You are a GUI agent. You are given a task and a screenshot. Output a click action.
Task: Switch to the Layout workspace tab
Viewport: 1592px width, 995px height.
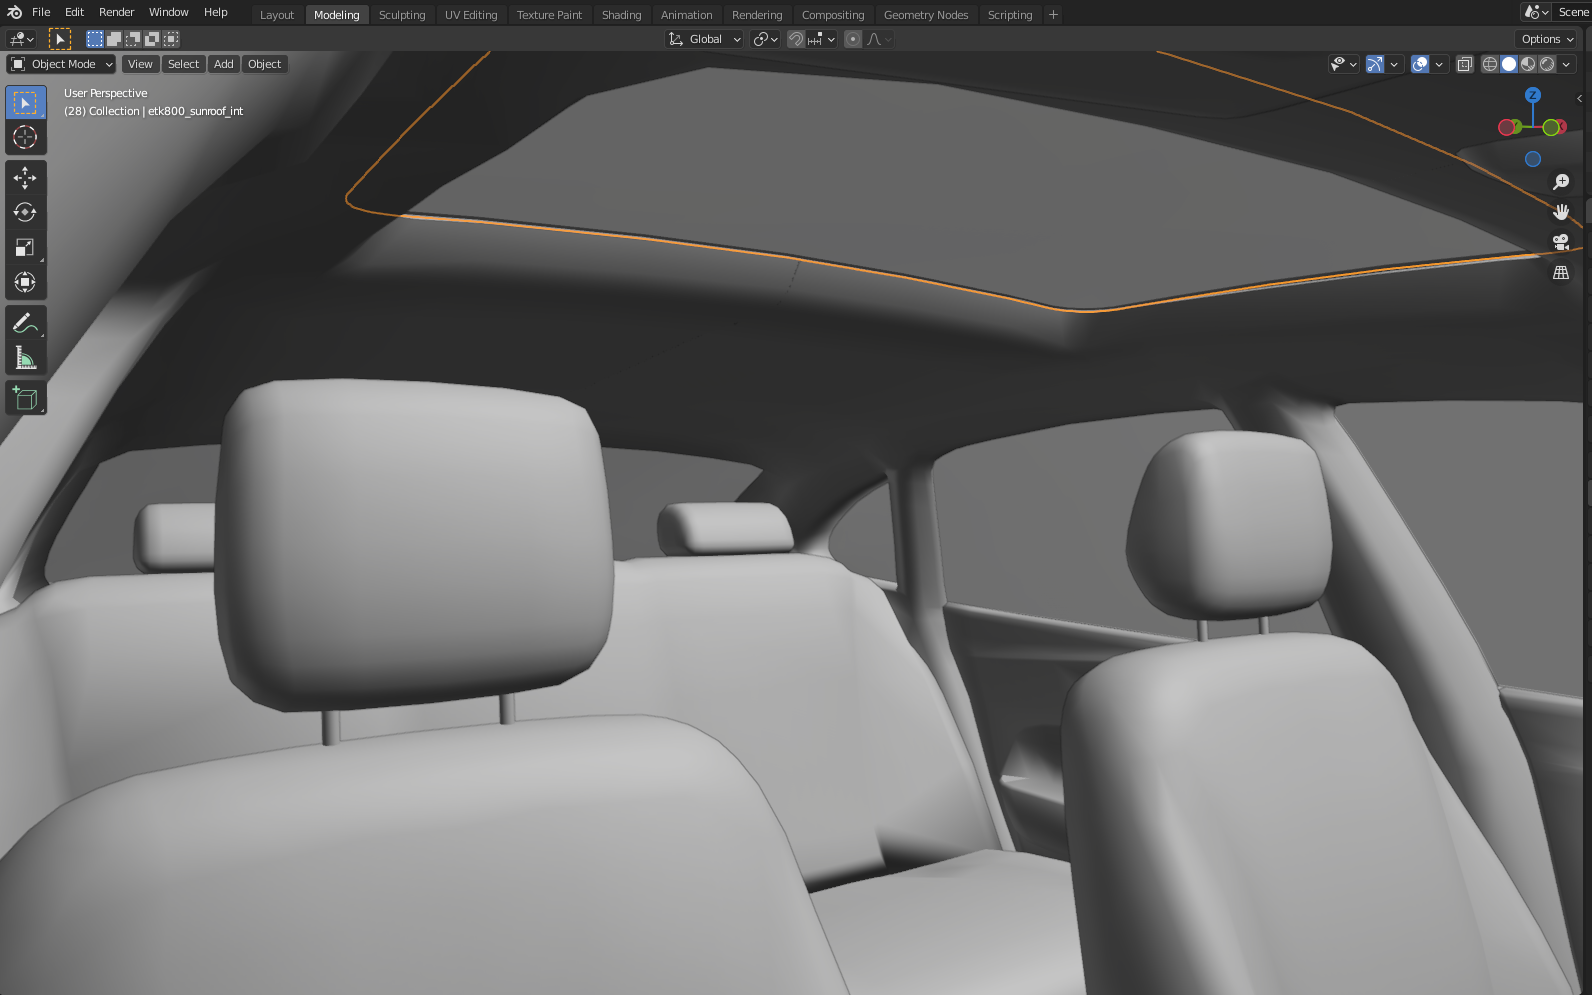pyautogui.click(x=277, y=15)
